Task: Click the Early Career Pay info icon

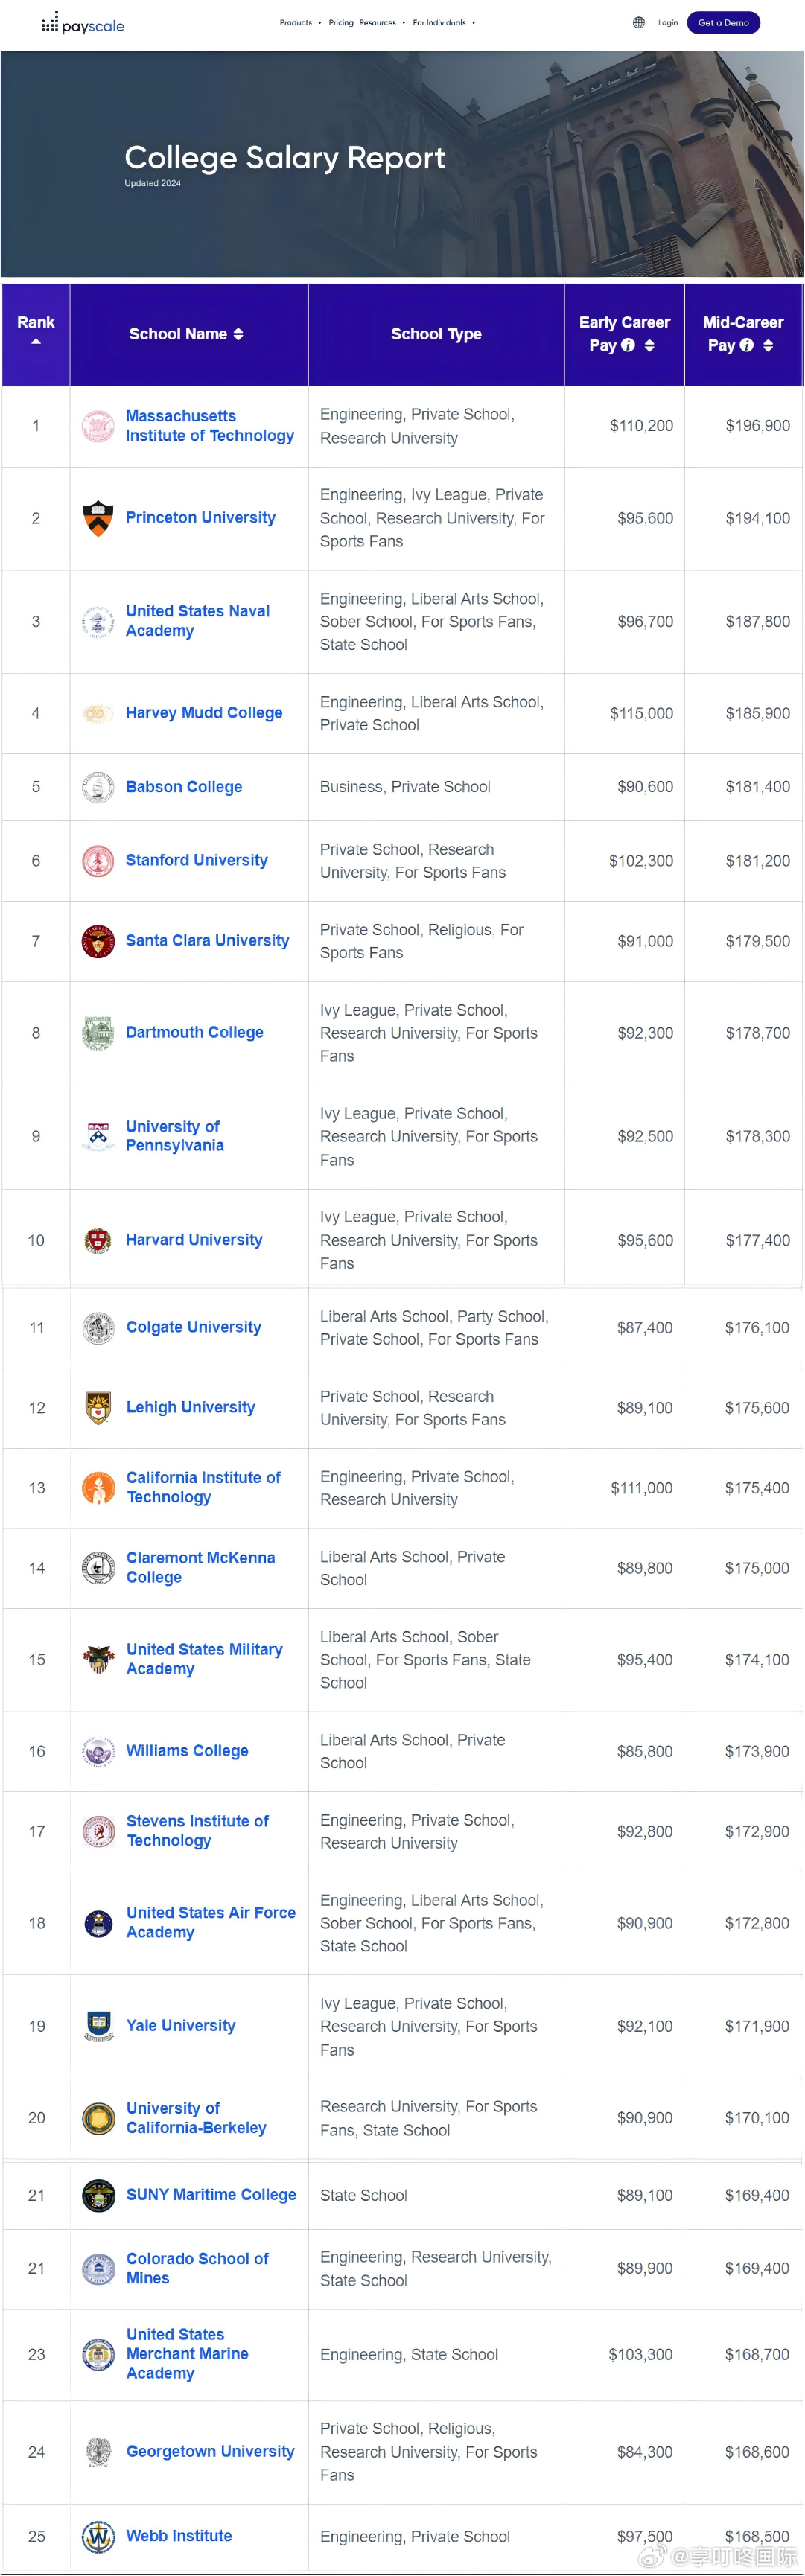Action: (x=628, y=345)
